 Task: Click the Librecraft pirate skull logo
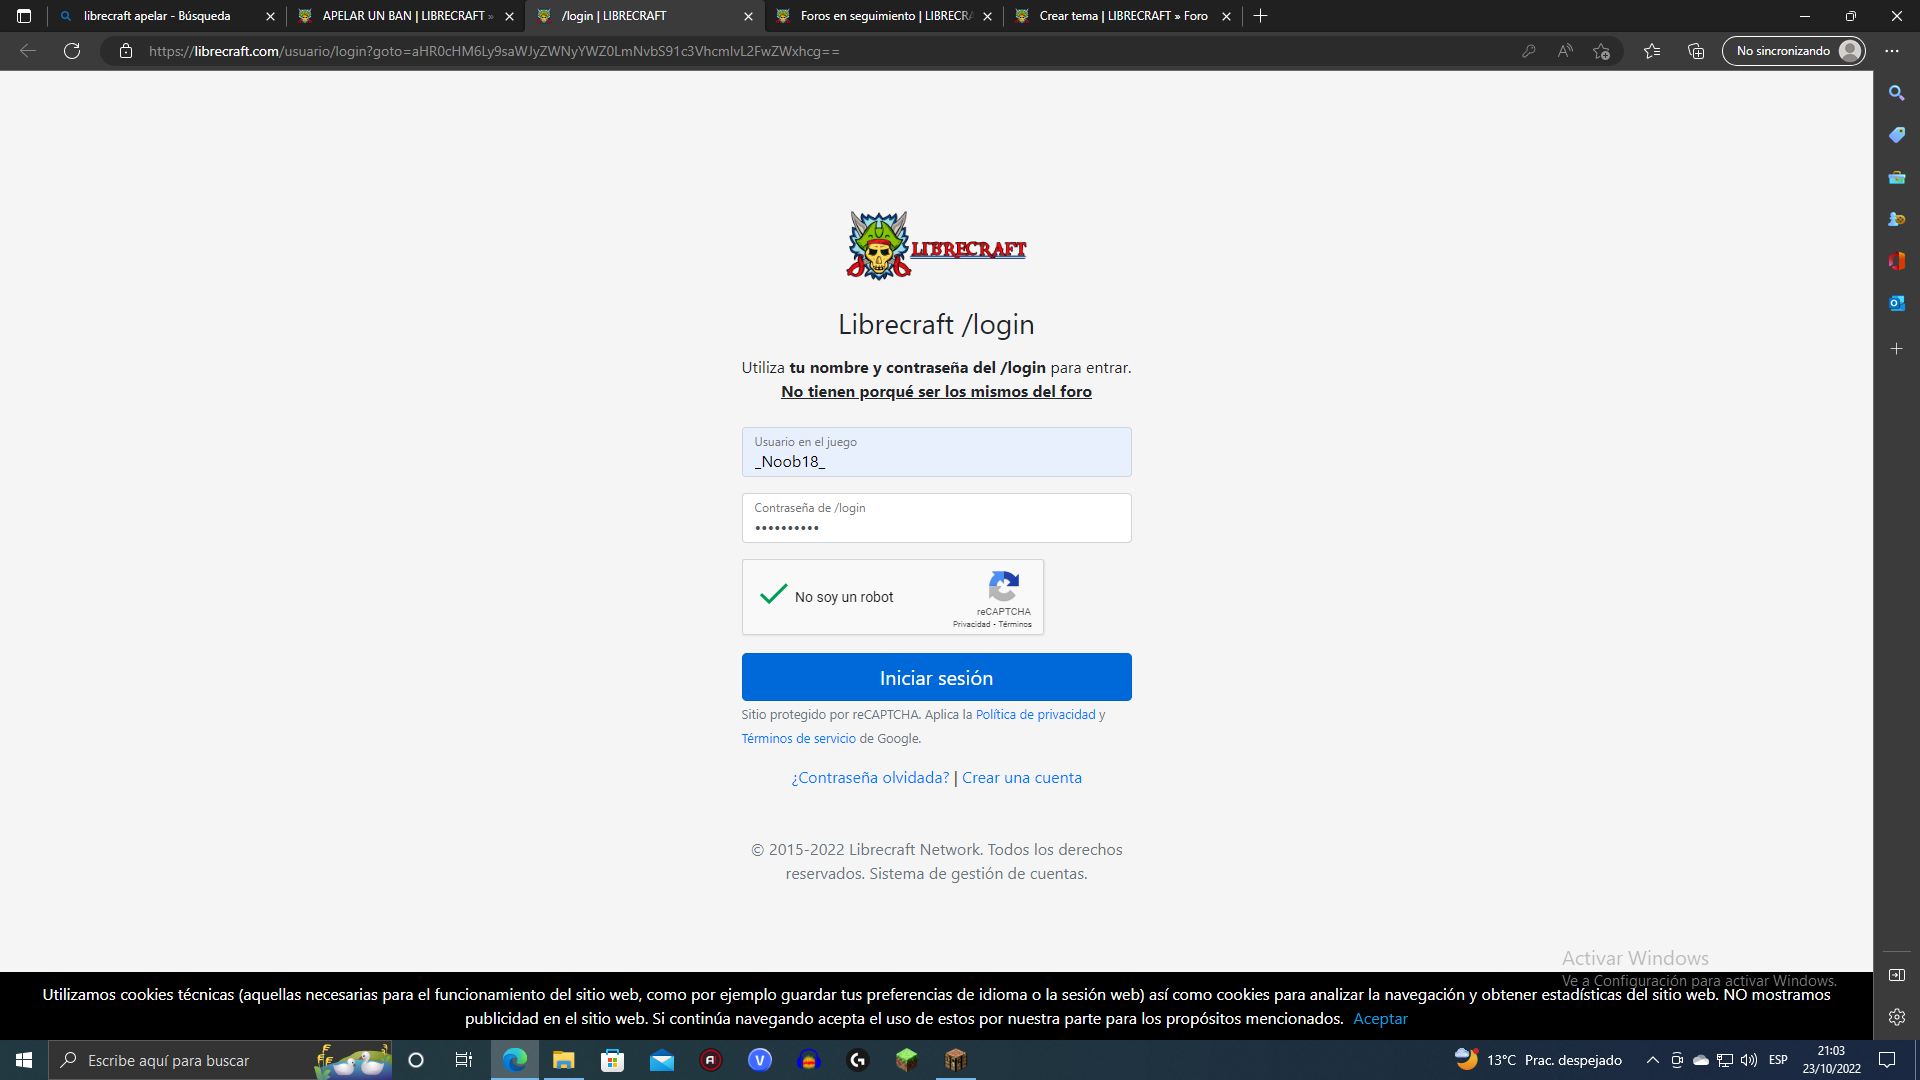pyautogui.click(x=936, y=245)
